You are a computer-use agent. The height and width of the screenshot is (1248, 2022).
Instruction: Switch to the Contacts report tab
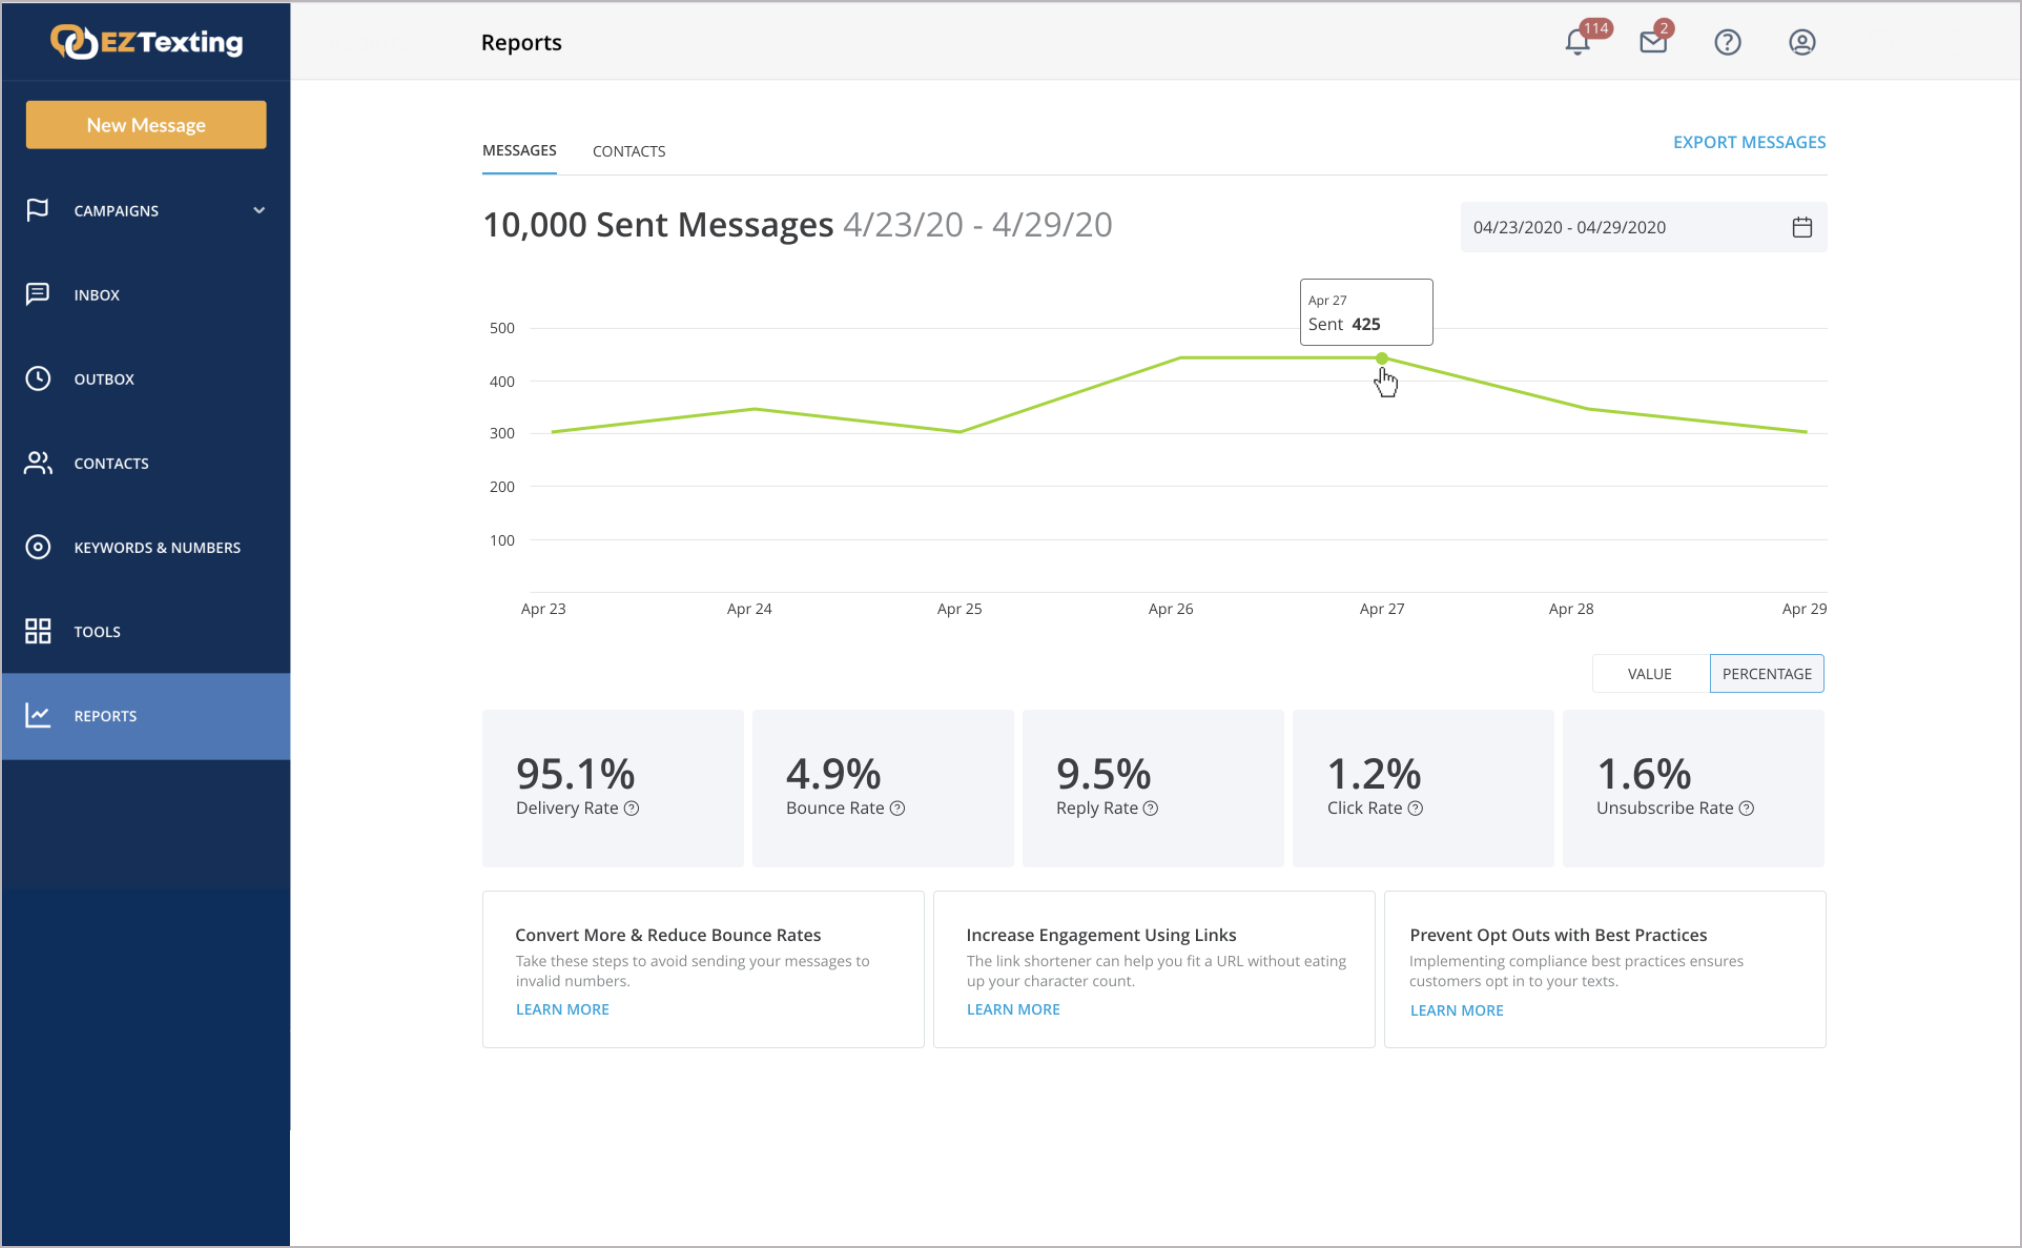(x=628, y=152)
